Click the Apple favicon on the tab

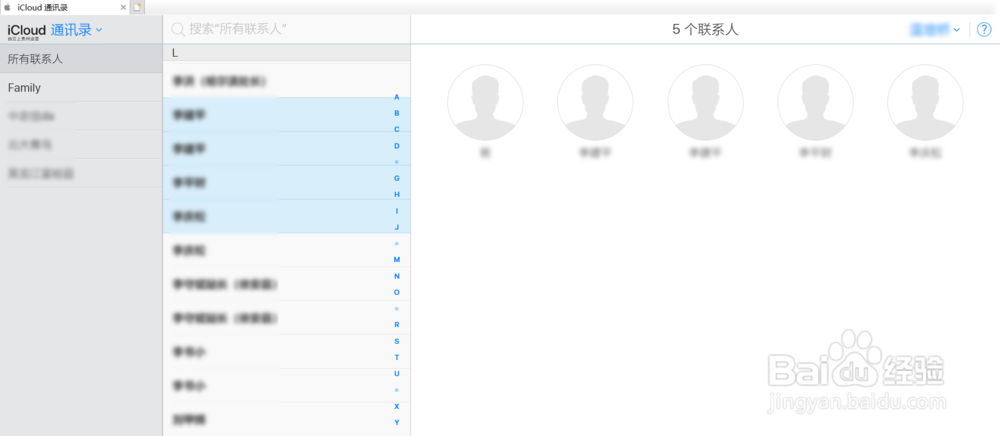(8, 7)
